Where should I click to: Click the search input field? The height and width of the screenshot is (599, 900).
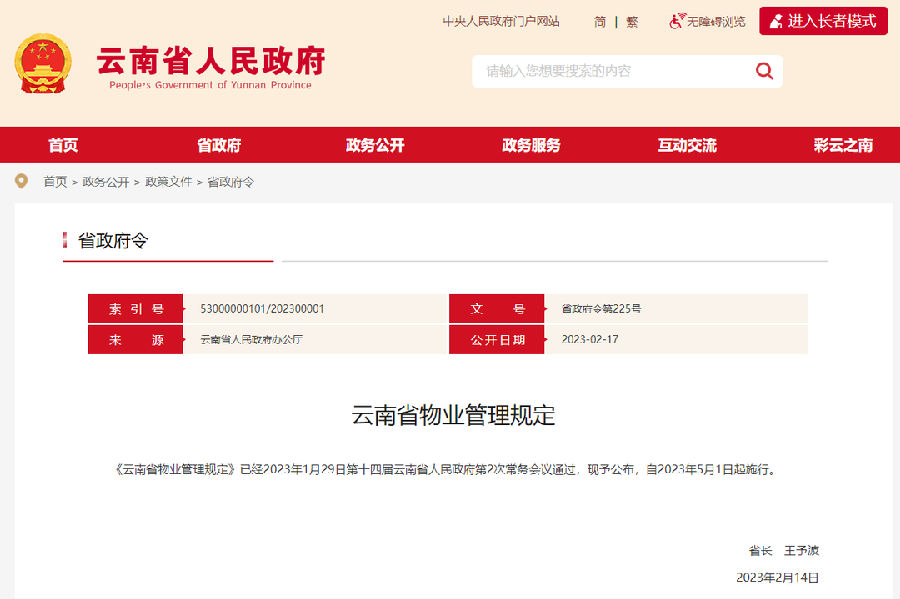[x=600, y=71]
